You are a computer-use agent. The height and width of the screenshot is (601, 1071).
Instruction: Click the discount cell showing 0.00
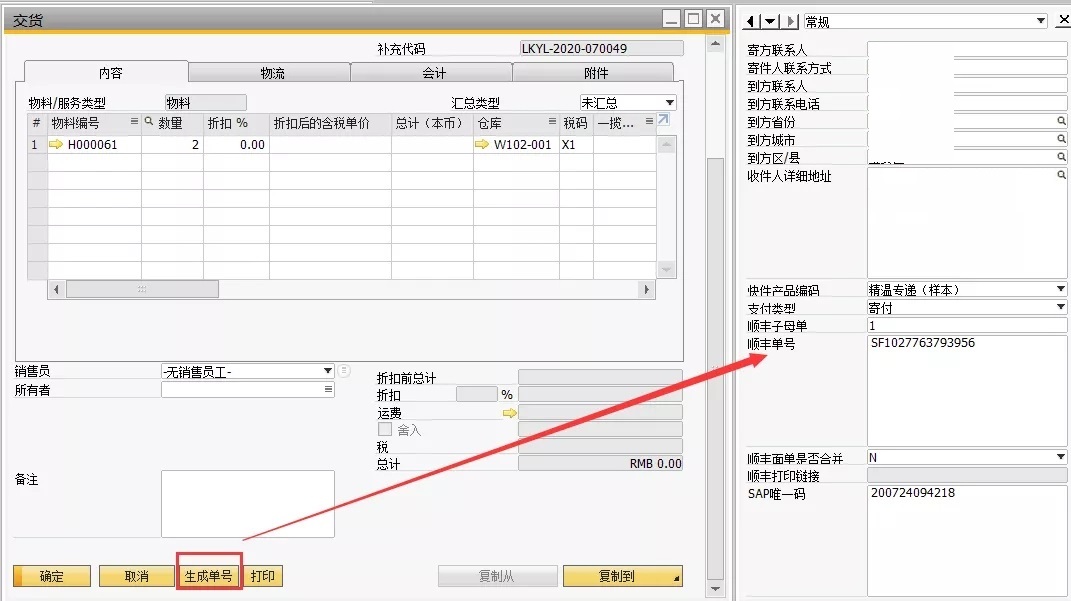236,144
